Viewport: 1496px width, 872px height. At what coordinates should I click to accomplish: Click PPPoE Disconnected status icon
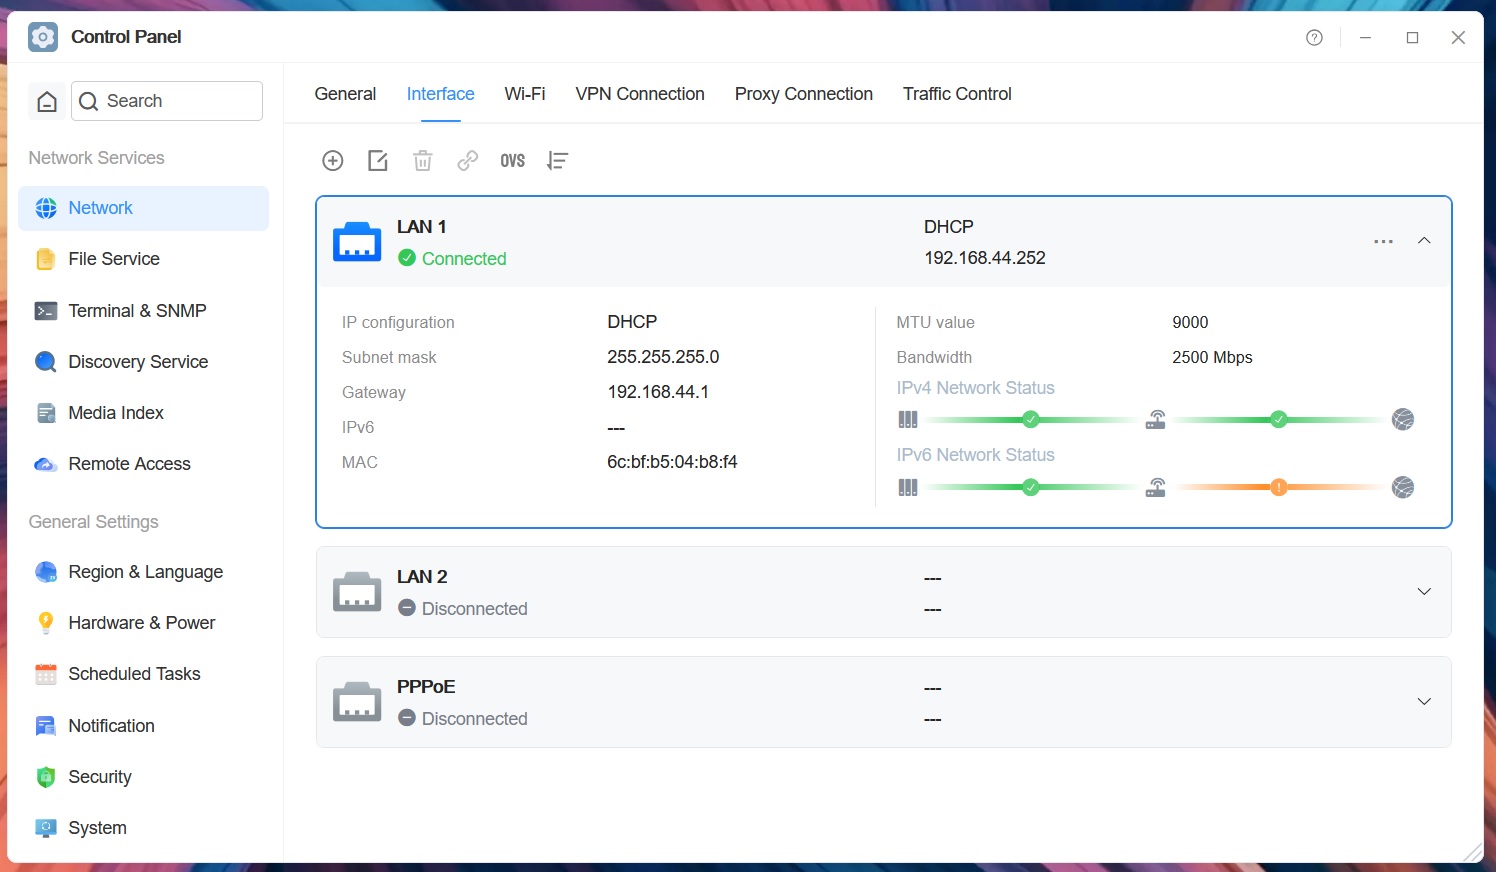407,718
